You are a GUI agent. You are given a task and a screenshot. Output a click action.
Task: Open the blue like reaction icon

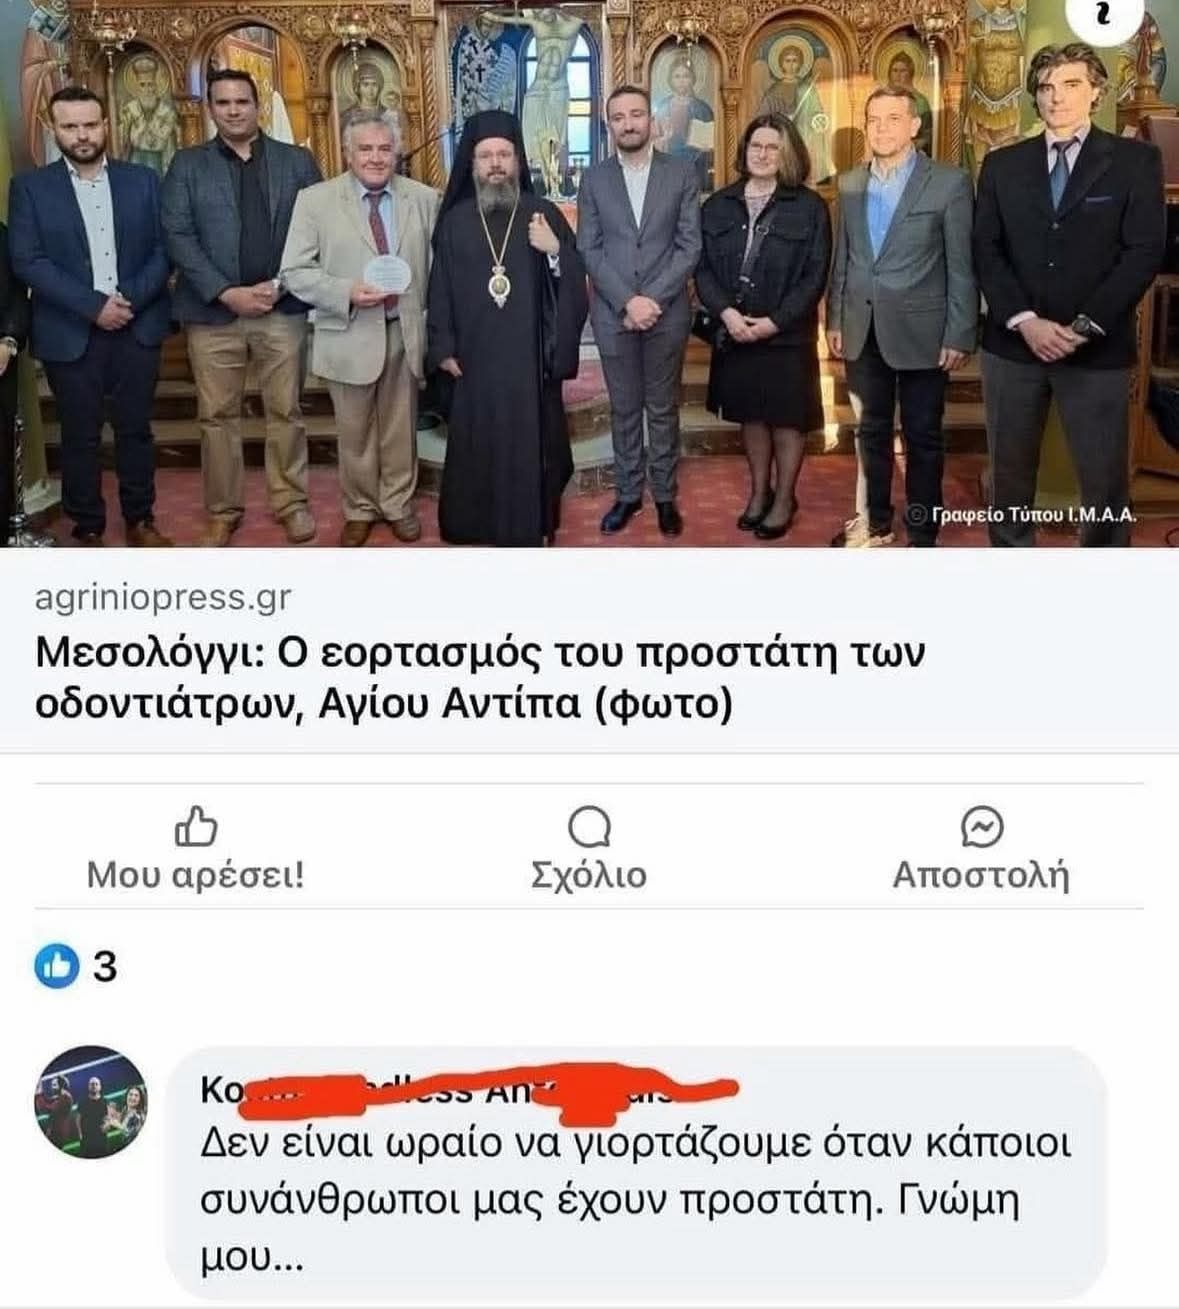point(56,966)
